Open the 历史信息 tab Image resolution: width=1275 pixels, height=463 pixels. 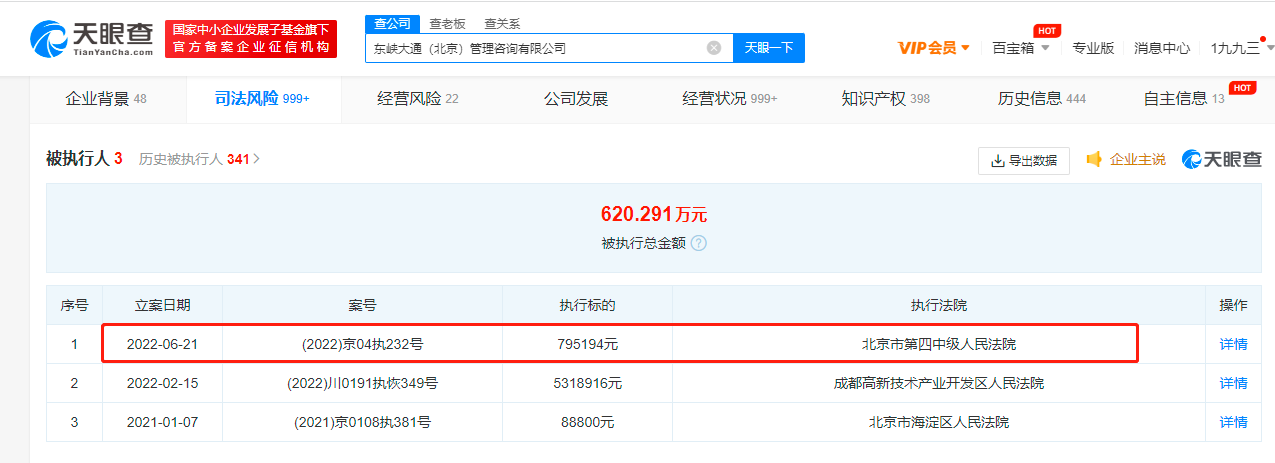[1042, 99]
